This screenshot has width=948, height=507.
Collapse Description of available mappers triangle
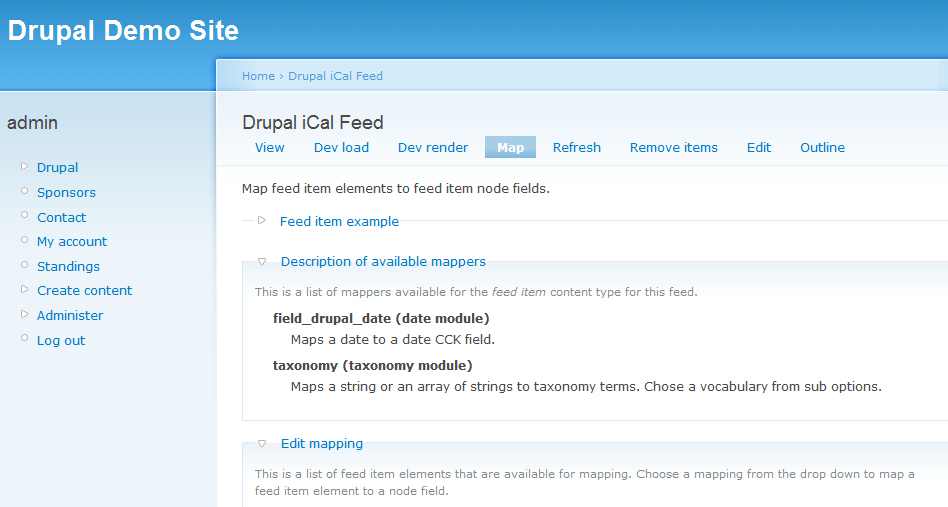262,261
